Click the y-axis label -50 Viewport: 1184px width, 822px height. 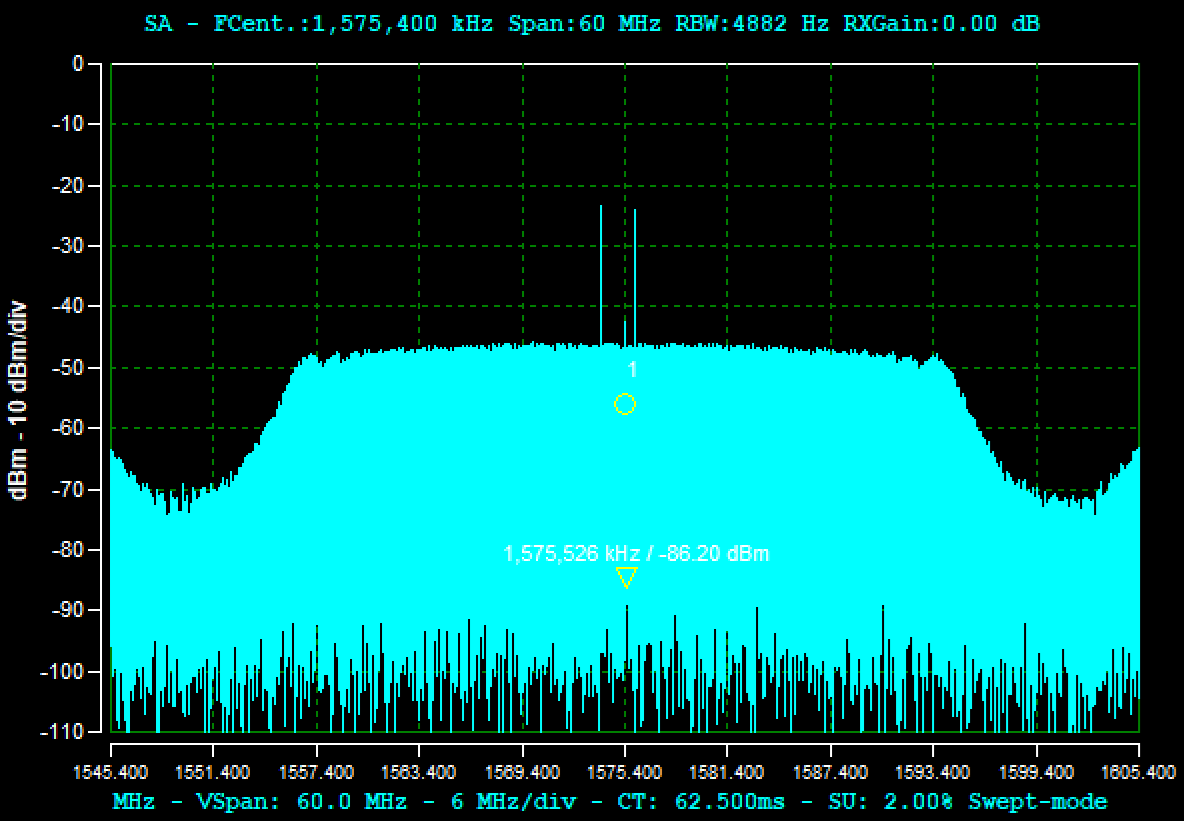tap(69, 368)
